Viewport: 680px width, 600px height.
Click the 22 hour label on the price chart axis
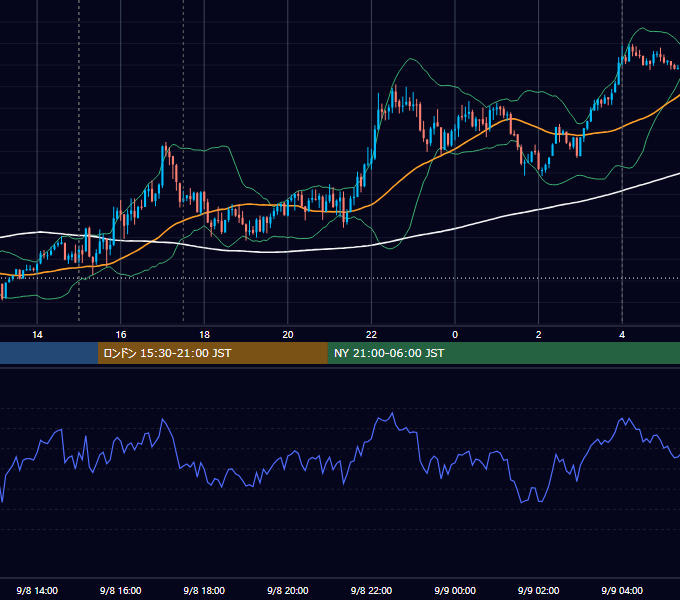coord(371,335)
